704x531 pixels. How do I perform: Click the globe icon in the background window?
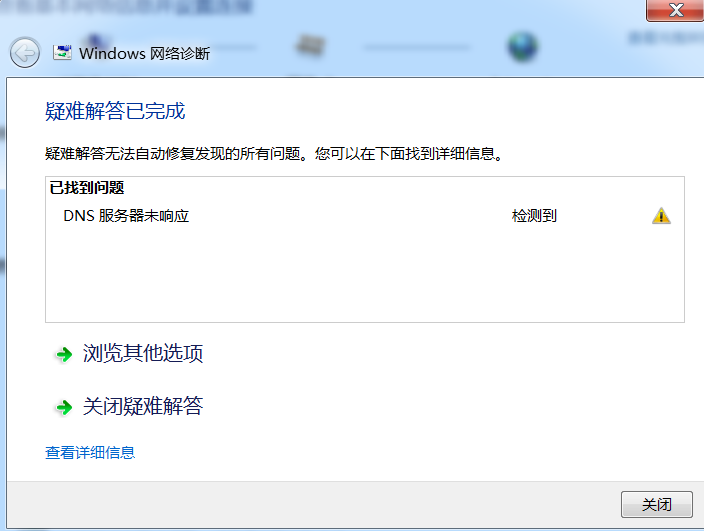523,46
